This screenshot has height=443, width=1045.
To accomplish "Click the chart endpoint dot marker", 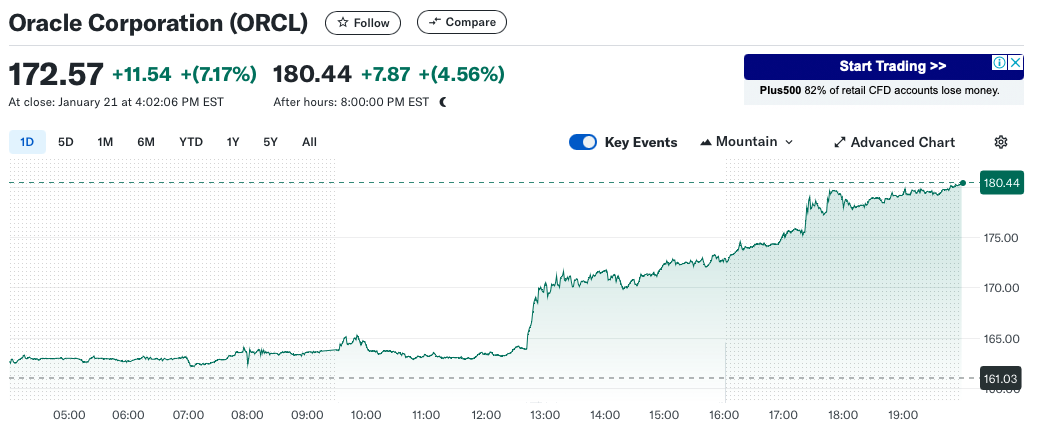I will click(962, 183).
